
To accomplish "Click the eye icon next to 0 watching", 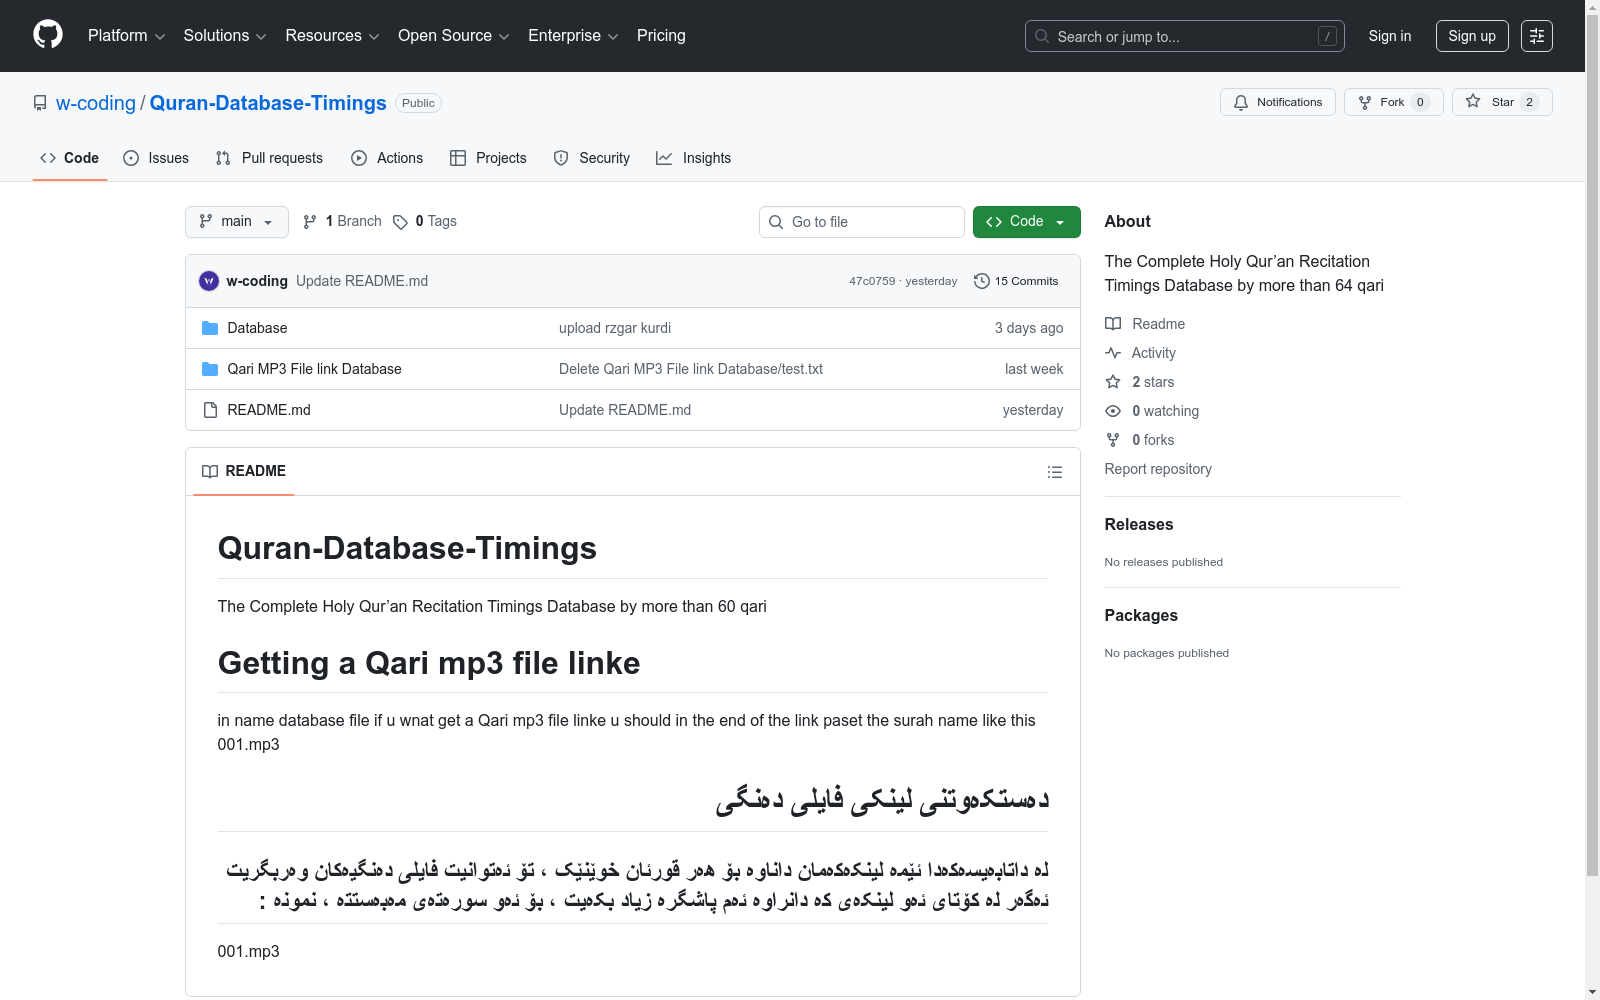I will (1113, 411).
